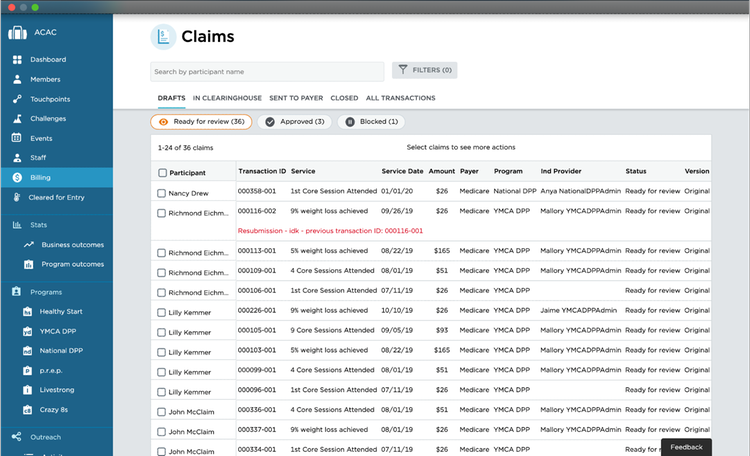Open Dashboard from the sidebar icon
The width and height of the screenshot is (750, 456).
tap(17, 60)
